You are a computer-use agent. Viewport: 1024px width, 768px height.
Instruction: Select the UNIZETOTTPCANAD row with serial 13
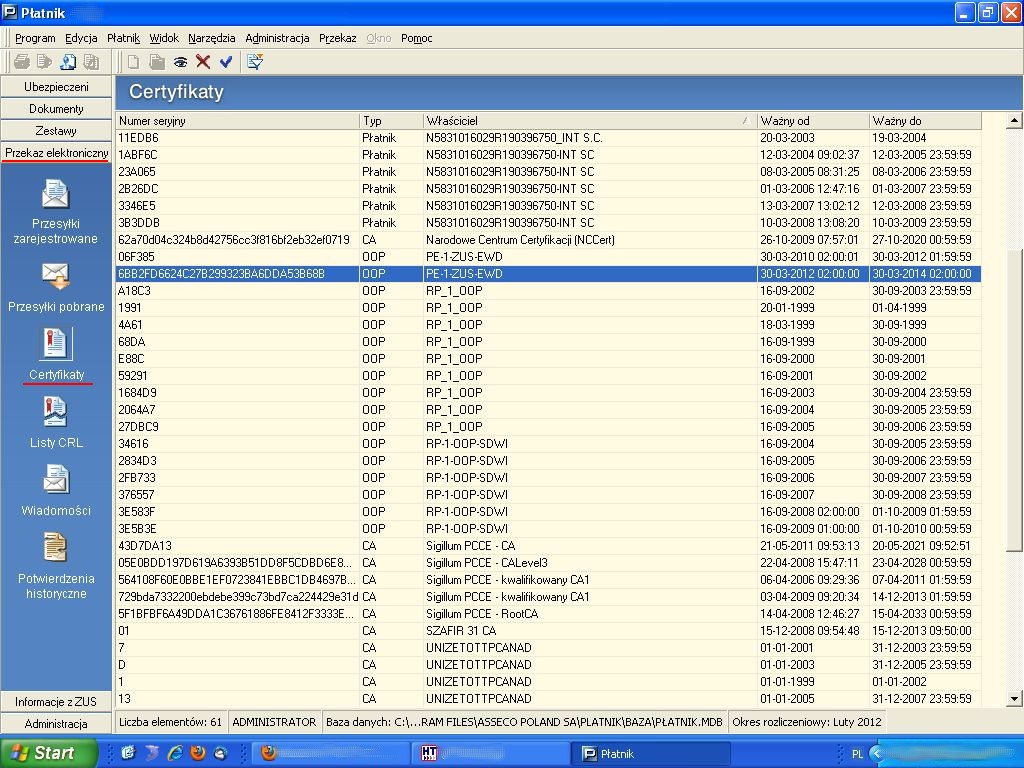point(549,698)
